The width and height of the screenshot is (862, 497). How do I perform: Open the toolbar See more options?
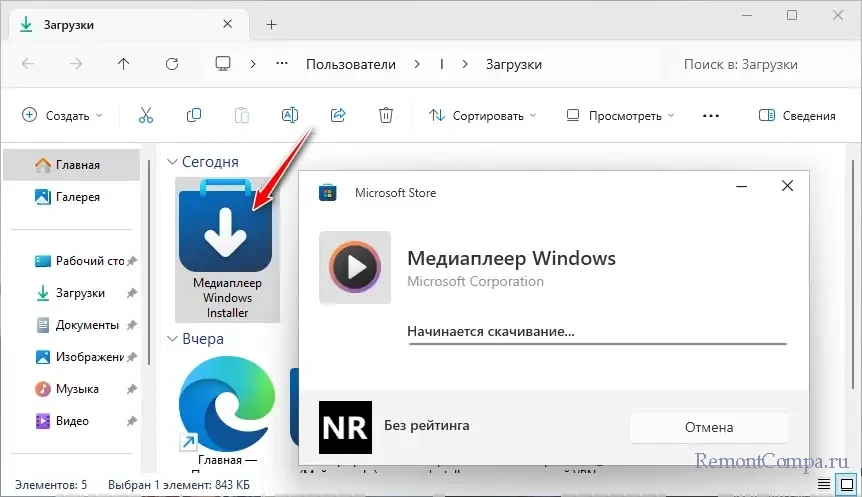(x=711, y=116)
